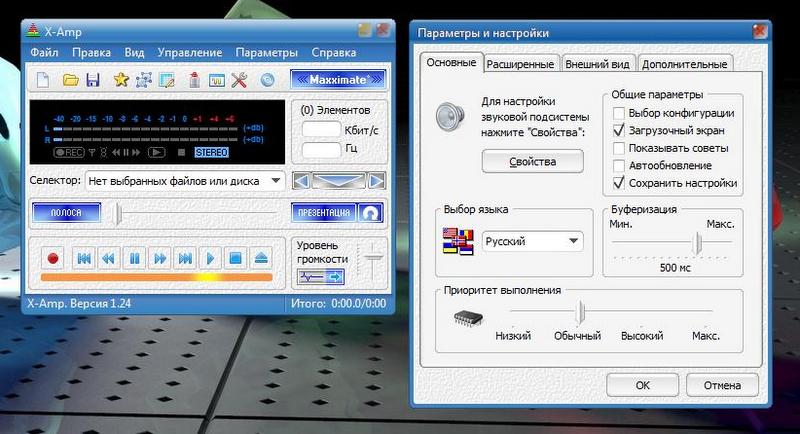
Task: Click the red-topped tower toolbar icon
Action: coord(194,80)
